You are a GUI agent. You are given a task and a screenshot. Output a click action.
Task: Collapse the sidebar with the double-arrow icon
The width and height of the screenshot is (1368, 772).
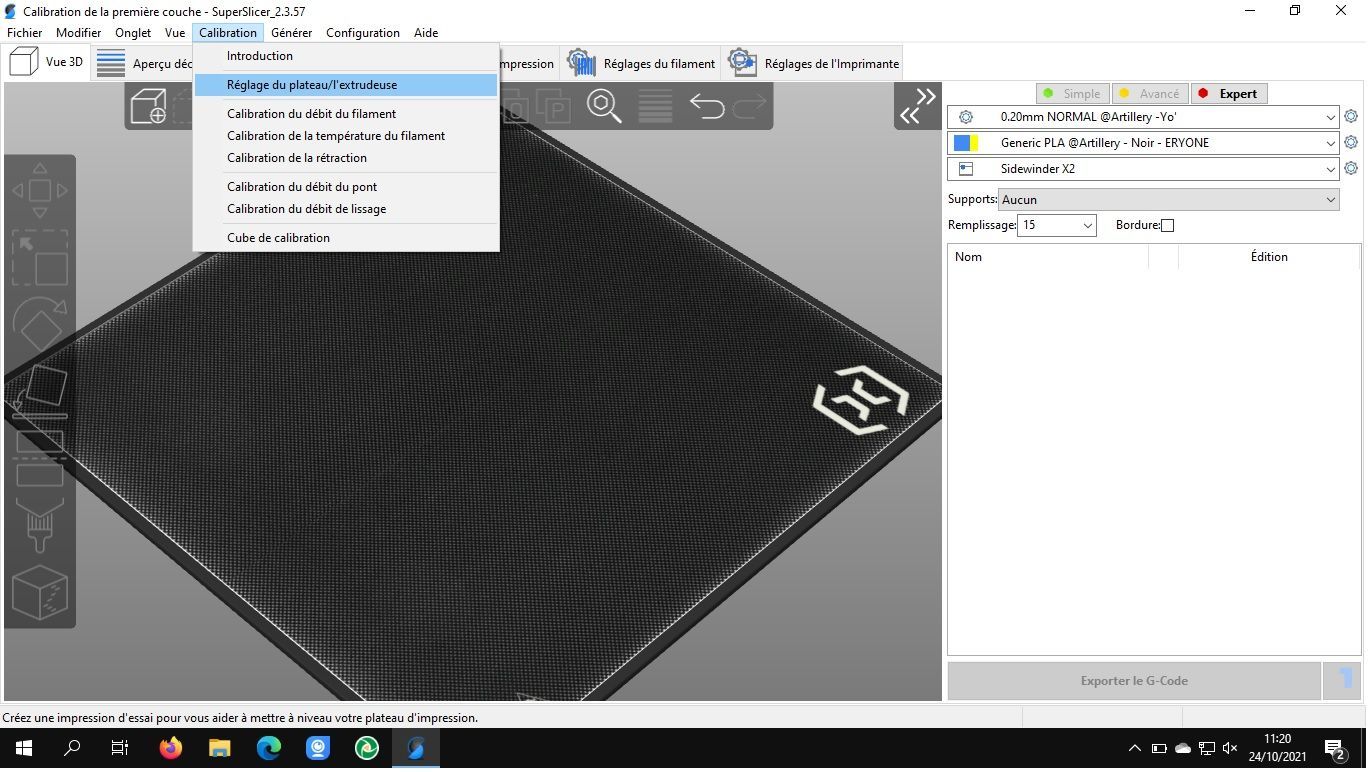[917, 105]
